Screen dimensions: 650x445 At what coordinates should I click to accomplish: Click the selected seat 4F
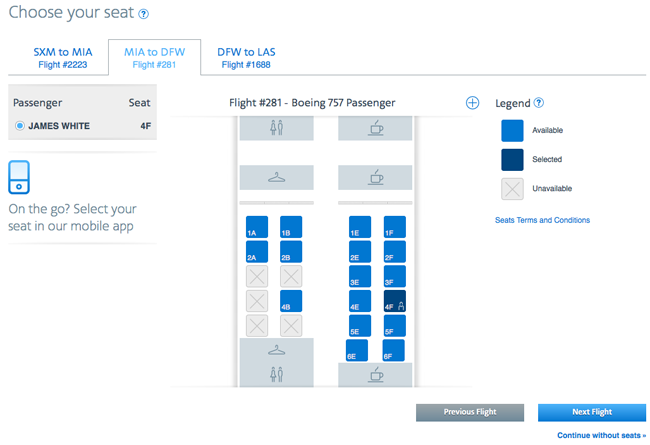coord(395,301)
